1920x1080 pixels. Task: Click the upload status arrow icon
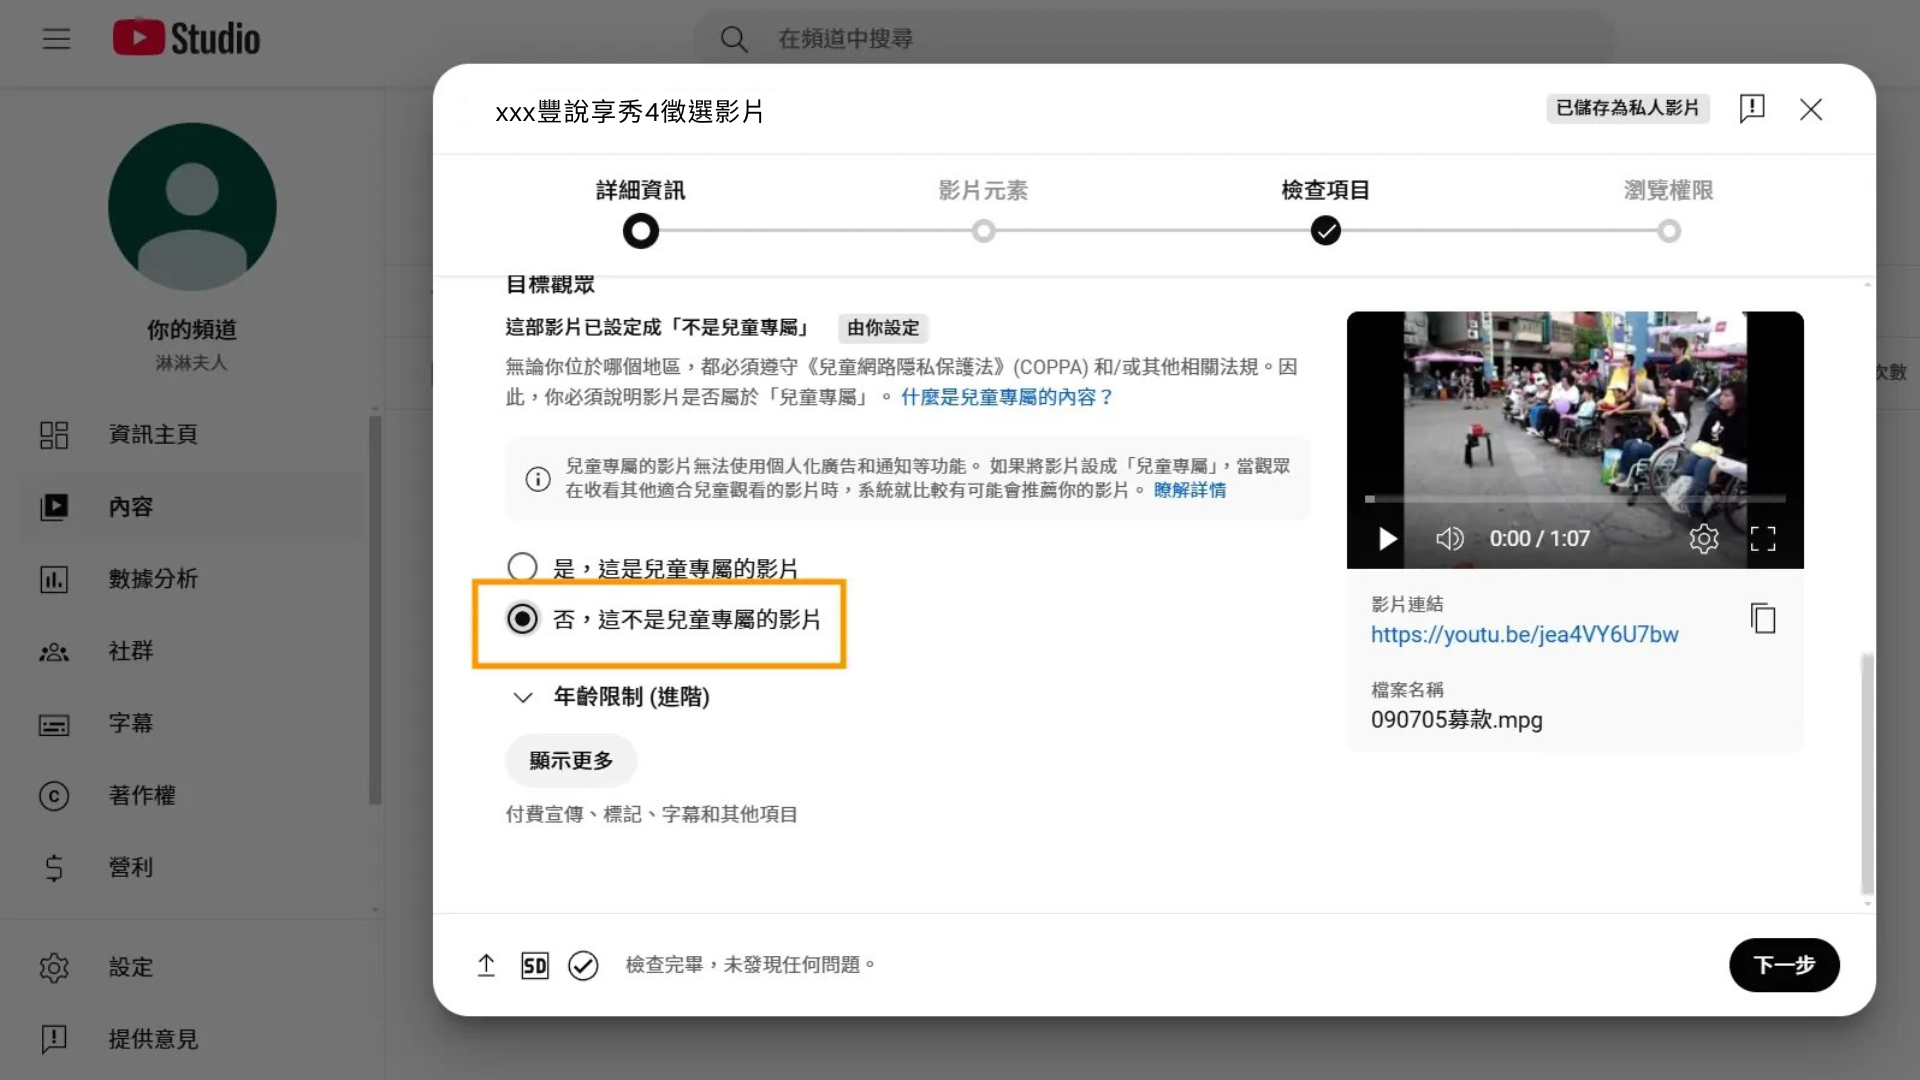click(x=486, y=965)
